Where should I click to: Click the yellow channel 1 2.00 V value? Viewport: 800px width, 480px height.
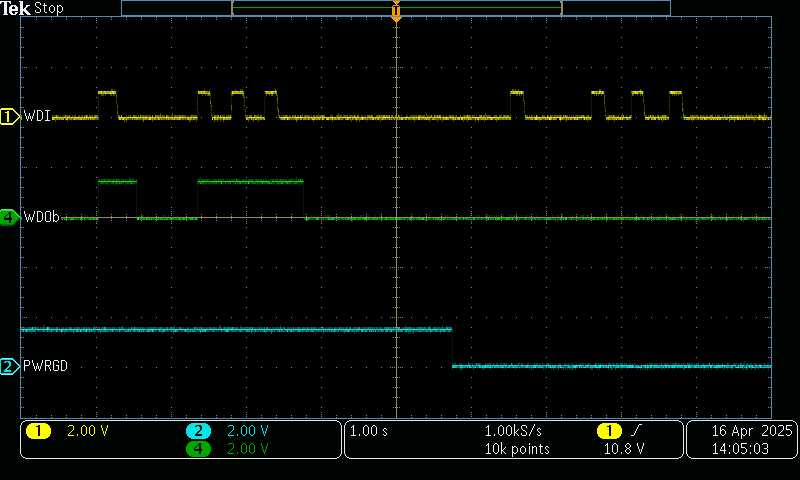coord(88,431)
